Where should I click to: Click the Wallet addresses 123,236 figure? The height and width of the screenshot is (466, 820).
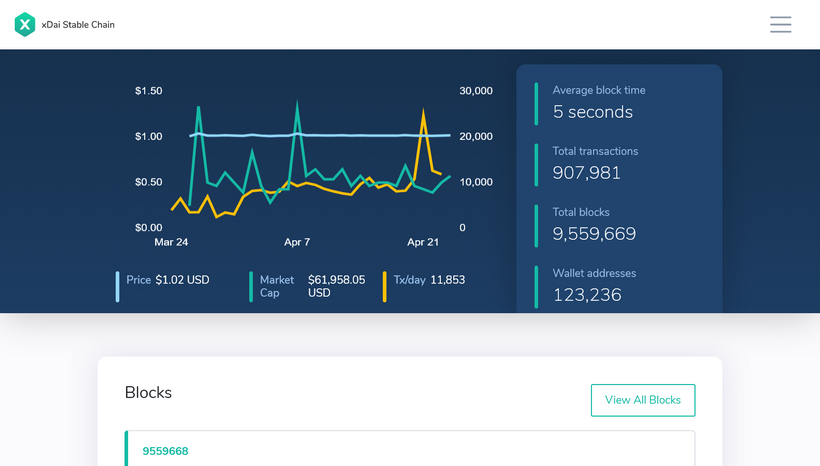click(587, 295)
